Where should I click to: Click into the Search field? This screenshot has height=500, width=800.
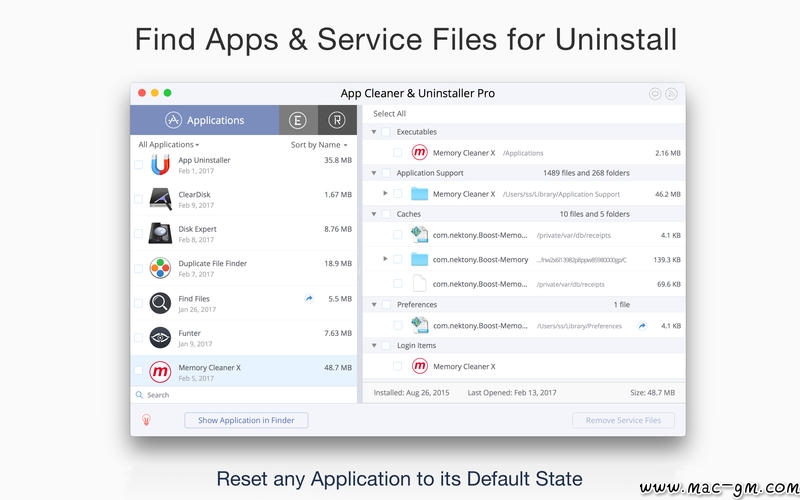[x=244, y=395]
